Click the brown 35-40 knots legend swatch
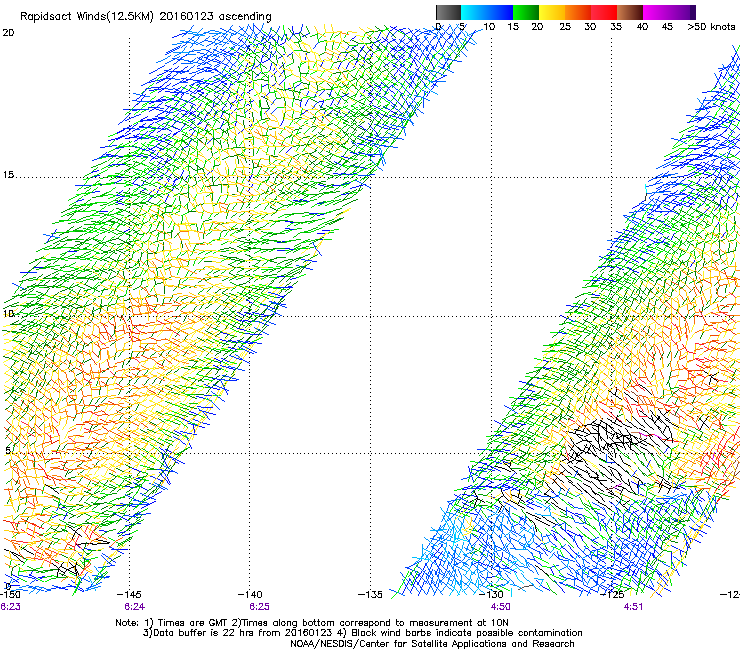 point(630,12)
